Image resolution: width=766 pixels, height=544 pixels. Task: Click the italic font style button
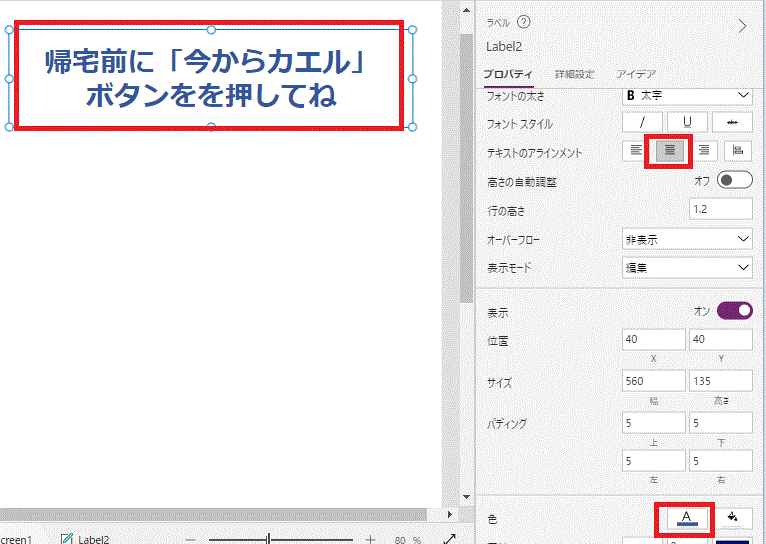click(x=642, y=122)
